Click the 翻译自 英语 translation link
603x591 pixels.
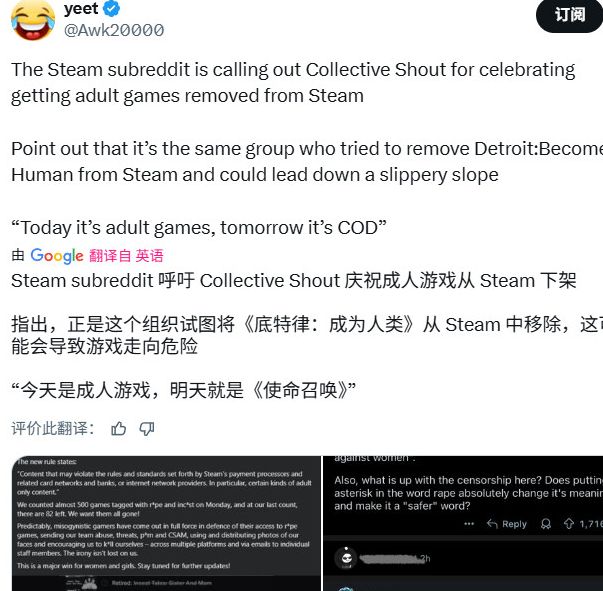pos(126,256)
